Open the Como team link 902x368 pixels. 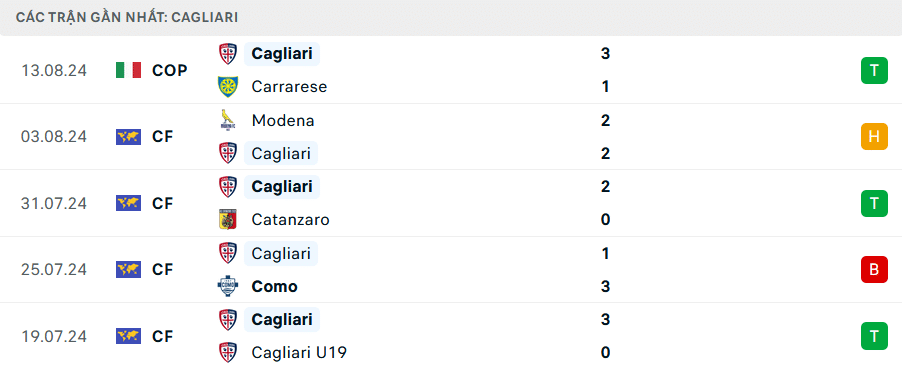point(274,286)
